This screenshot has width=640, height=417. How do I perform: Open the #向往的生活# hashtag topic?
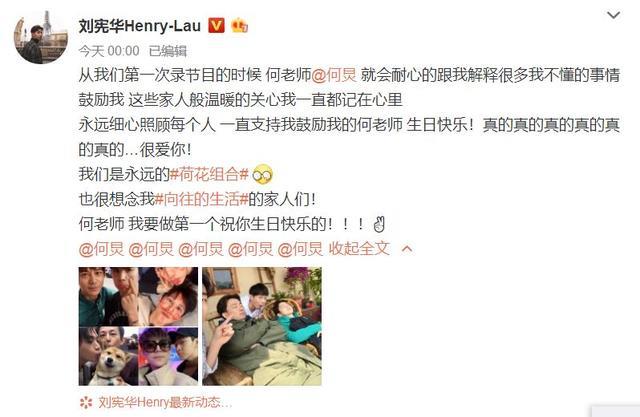click(x=201, y=200)
